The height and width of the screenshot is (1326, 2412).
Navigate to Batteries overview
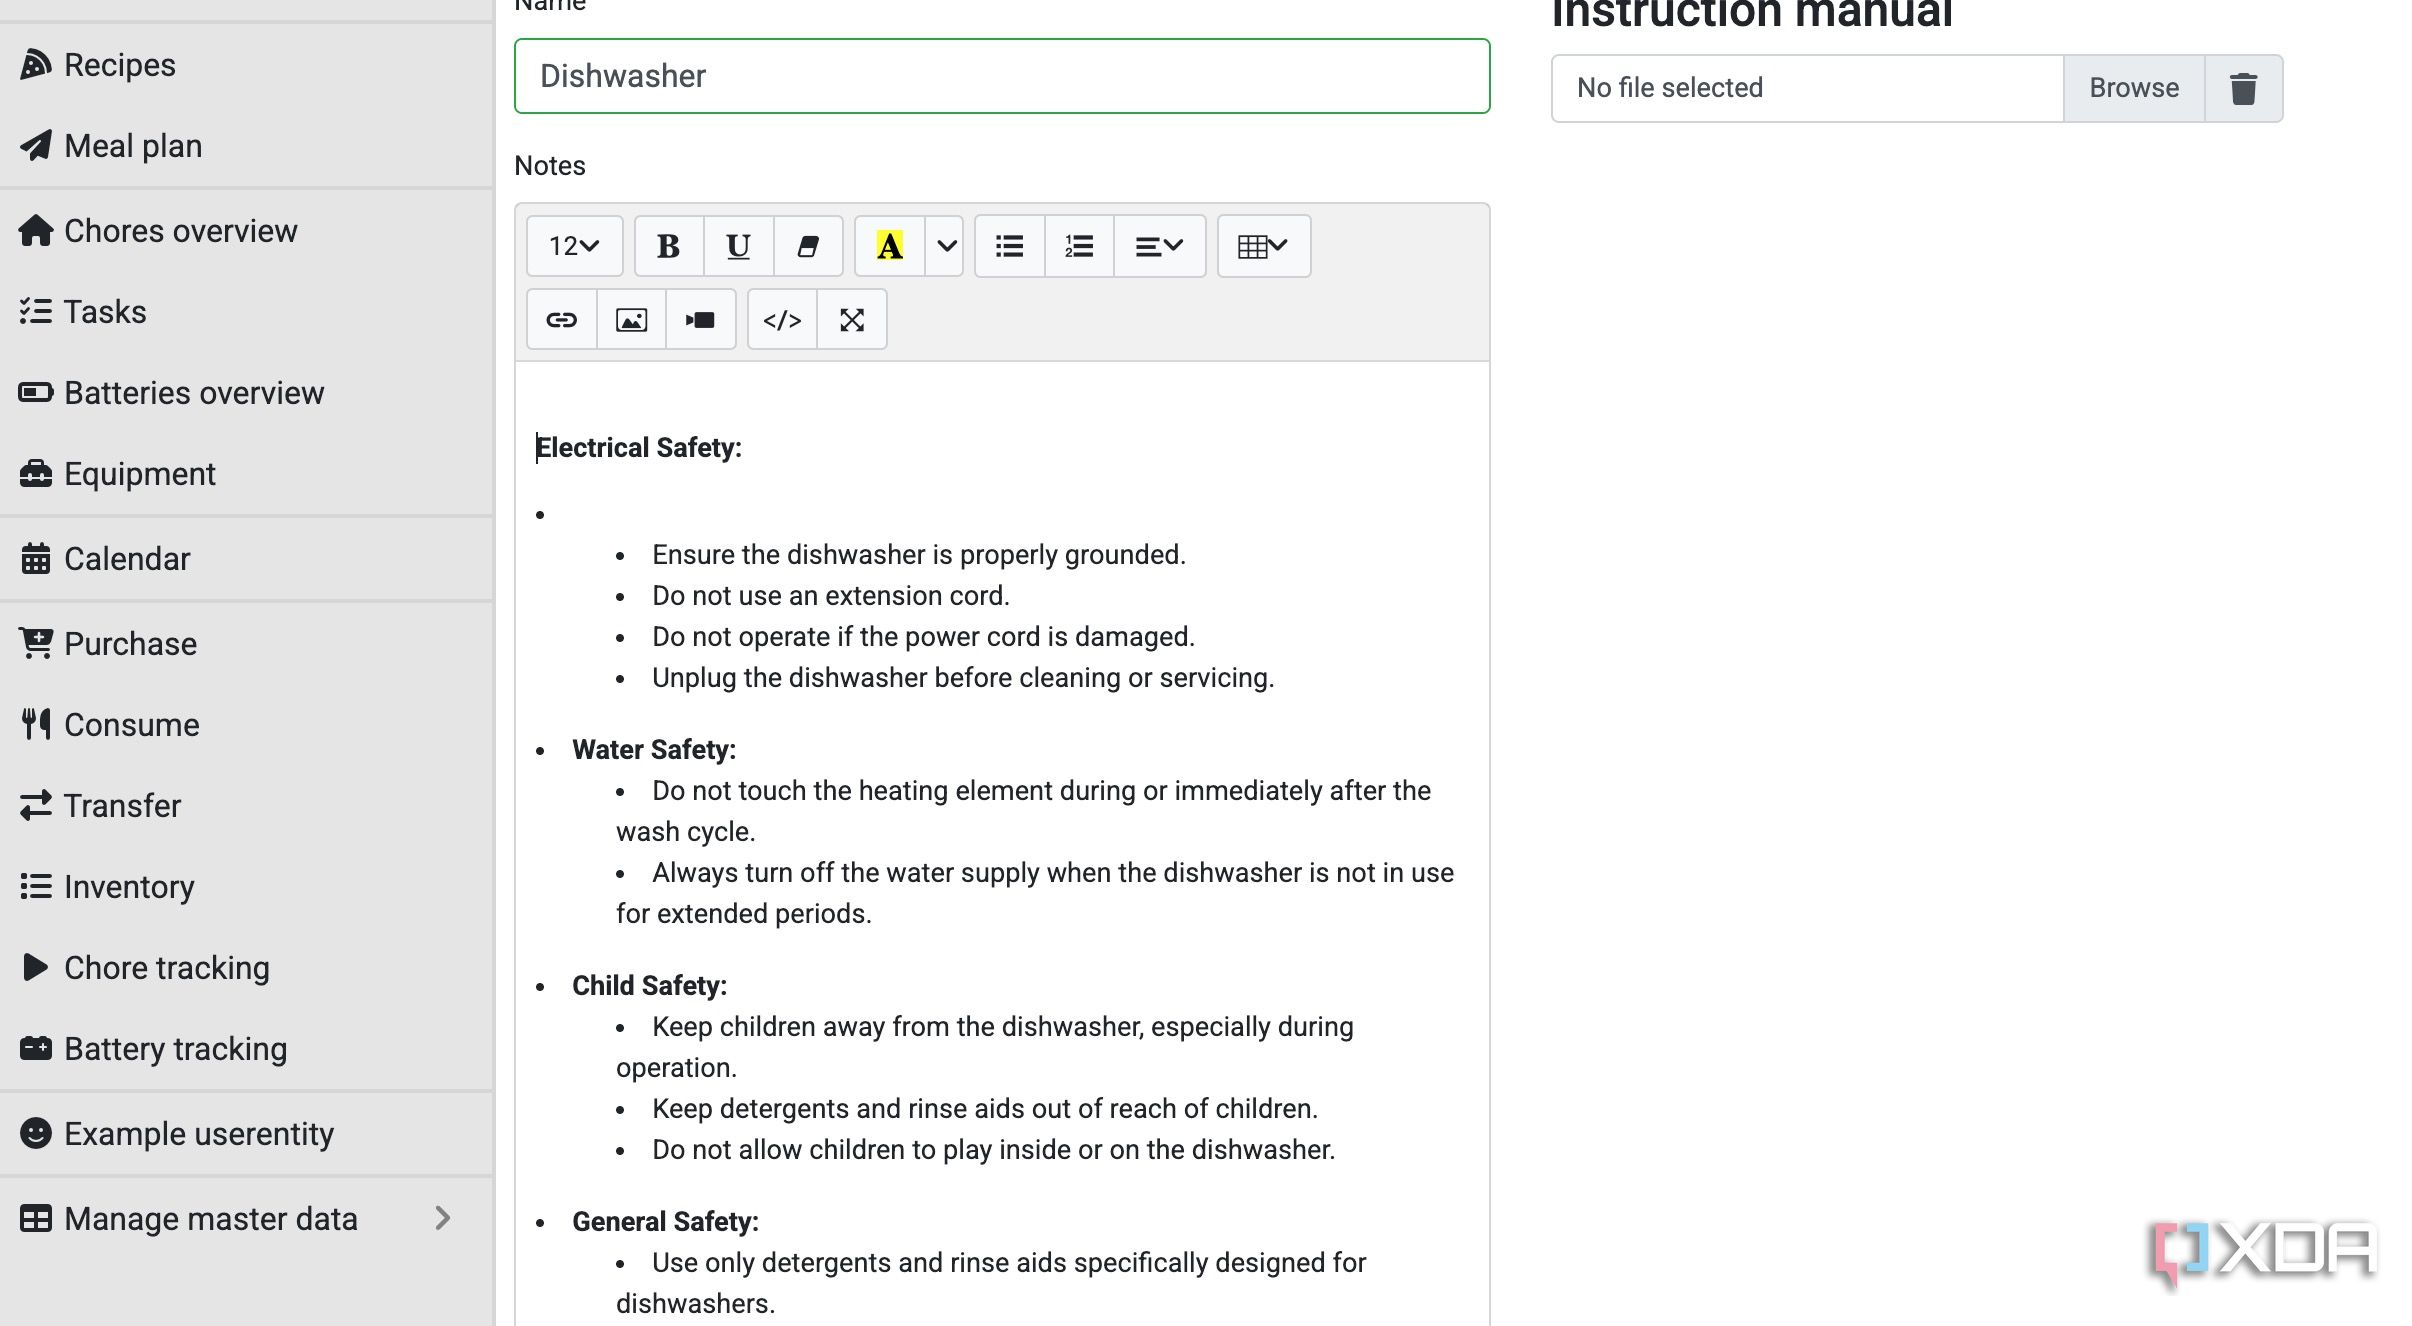pos(247,393)
